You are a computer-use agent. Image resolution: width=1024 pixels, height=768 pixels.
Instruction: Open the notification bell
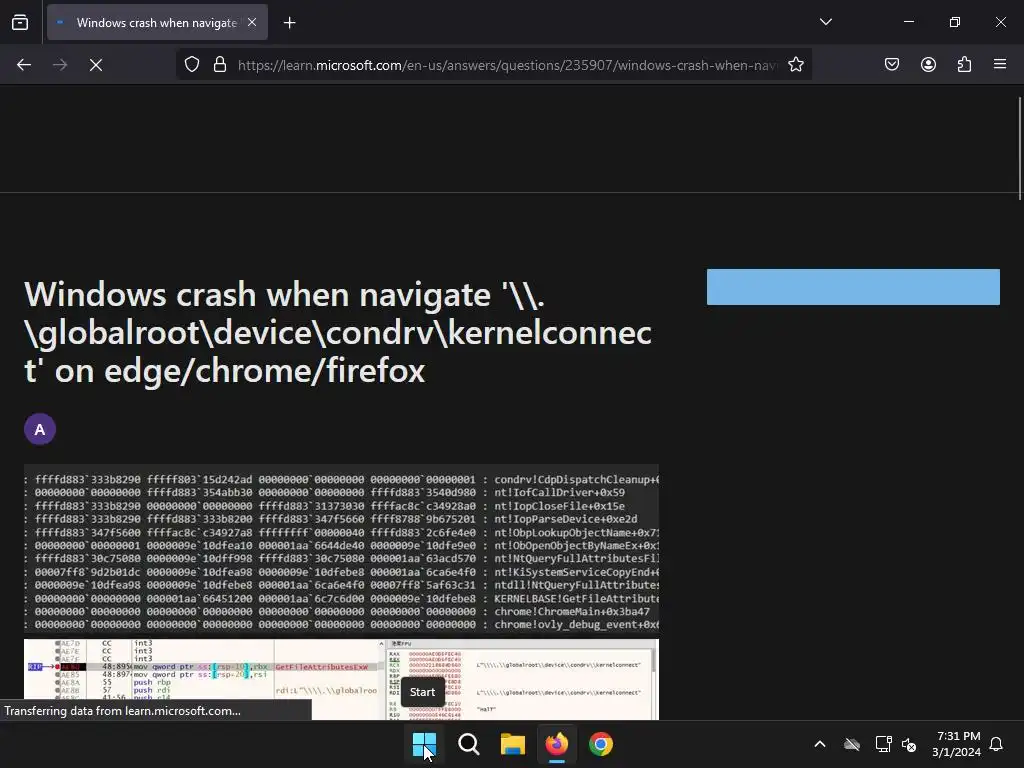pyautogui.click(x=997, y=744)
